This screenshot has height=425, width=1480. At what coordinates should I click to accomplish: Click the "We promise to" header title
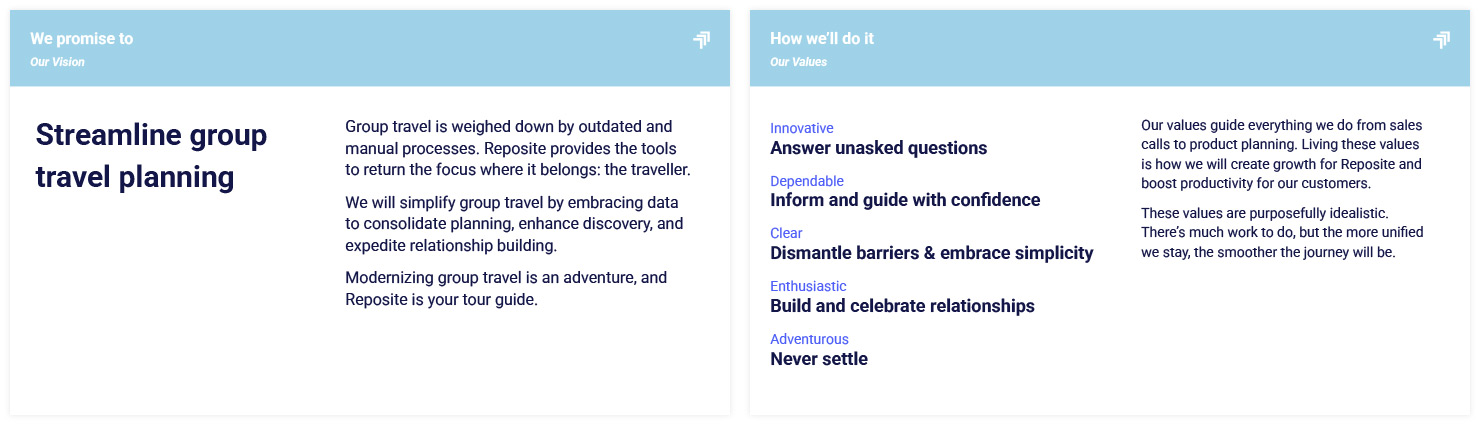point(81,39)
